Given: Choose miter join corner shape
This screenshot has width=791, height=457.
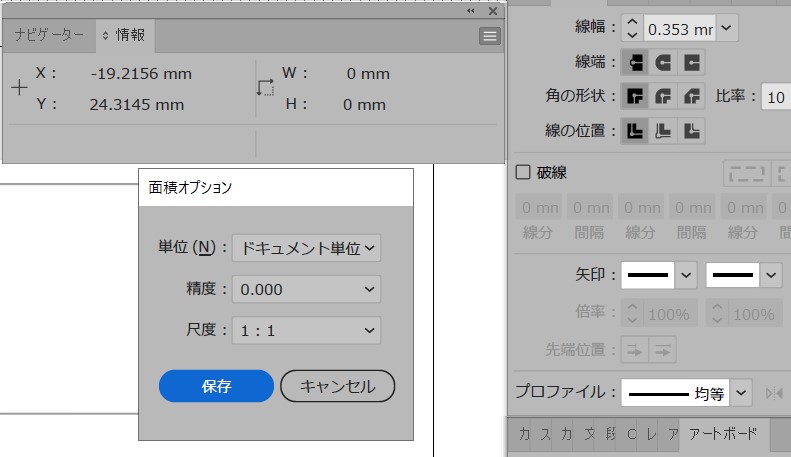Looking at the screenshot, I should point(635,96).
